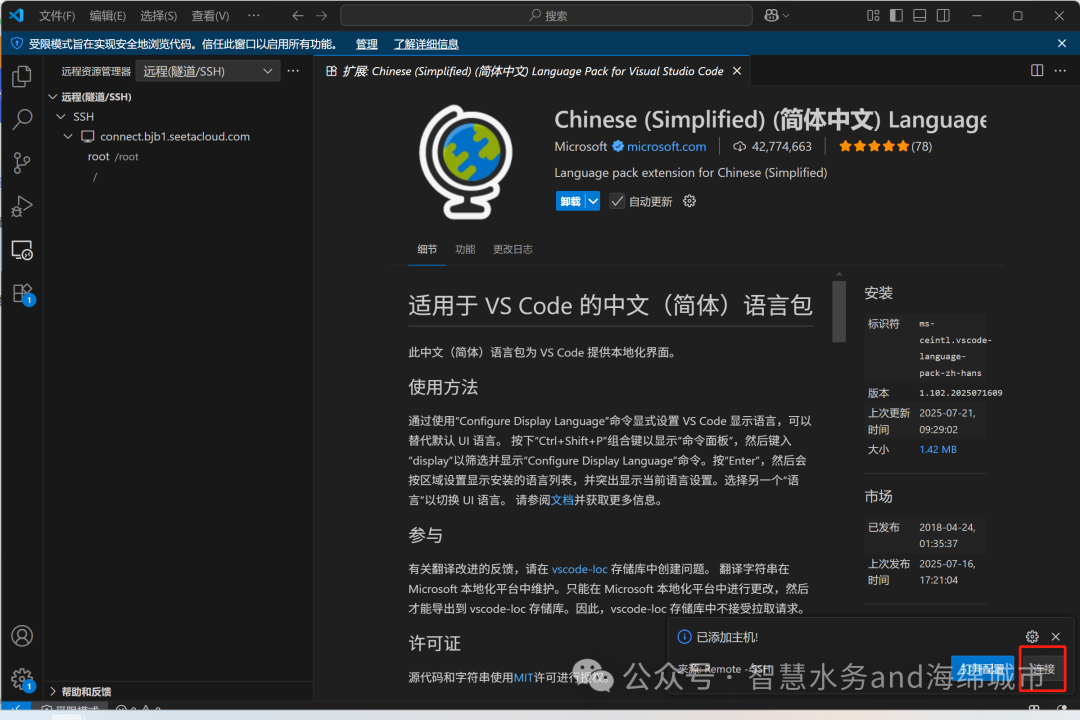This screenshot has width=1080, height=720.
Task: Open the Accounts icon in activity bar
Action: pyautogui.click(x=22, y=635)
